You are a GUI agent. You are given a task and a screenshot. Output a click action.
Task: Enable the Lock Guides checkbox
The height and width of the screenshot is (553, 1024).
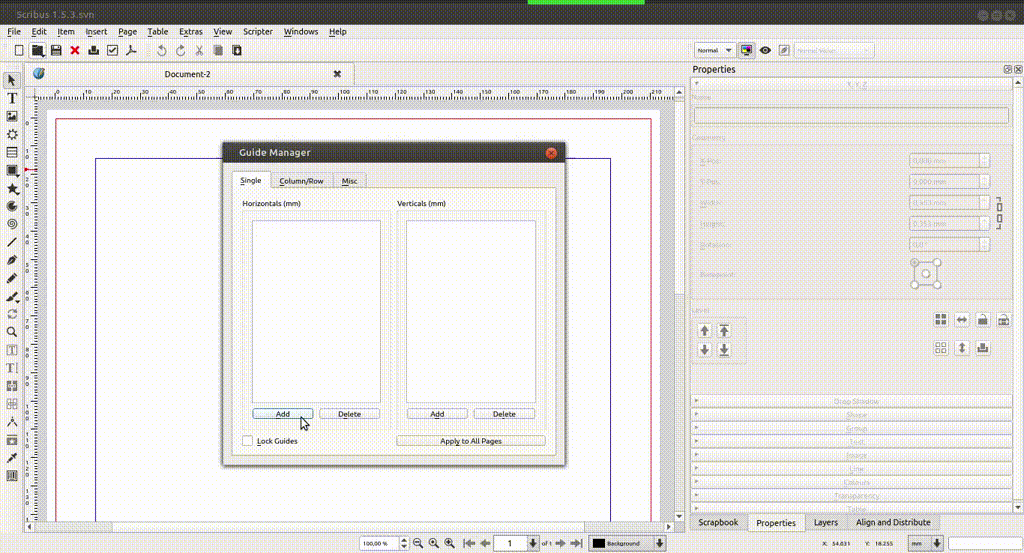tap(248, 441)
